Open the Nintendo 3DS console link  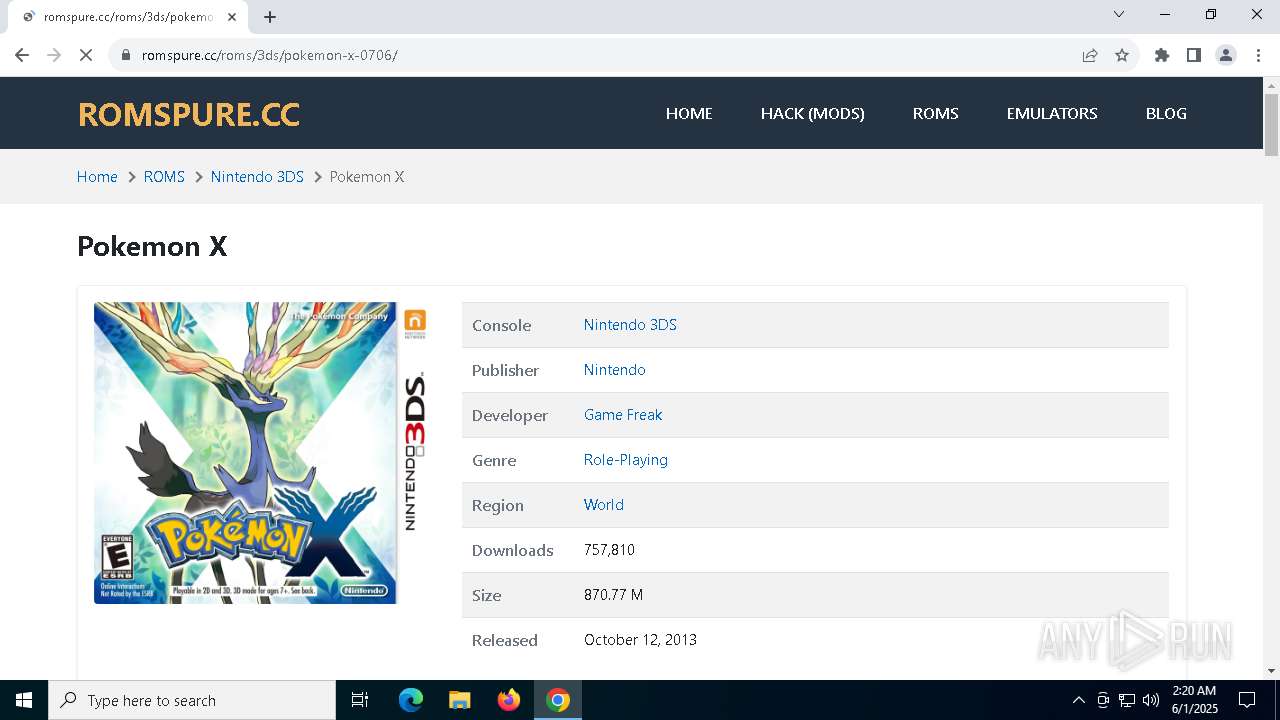(630, 325)
